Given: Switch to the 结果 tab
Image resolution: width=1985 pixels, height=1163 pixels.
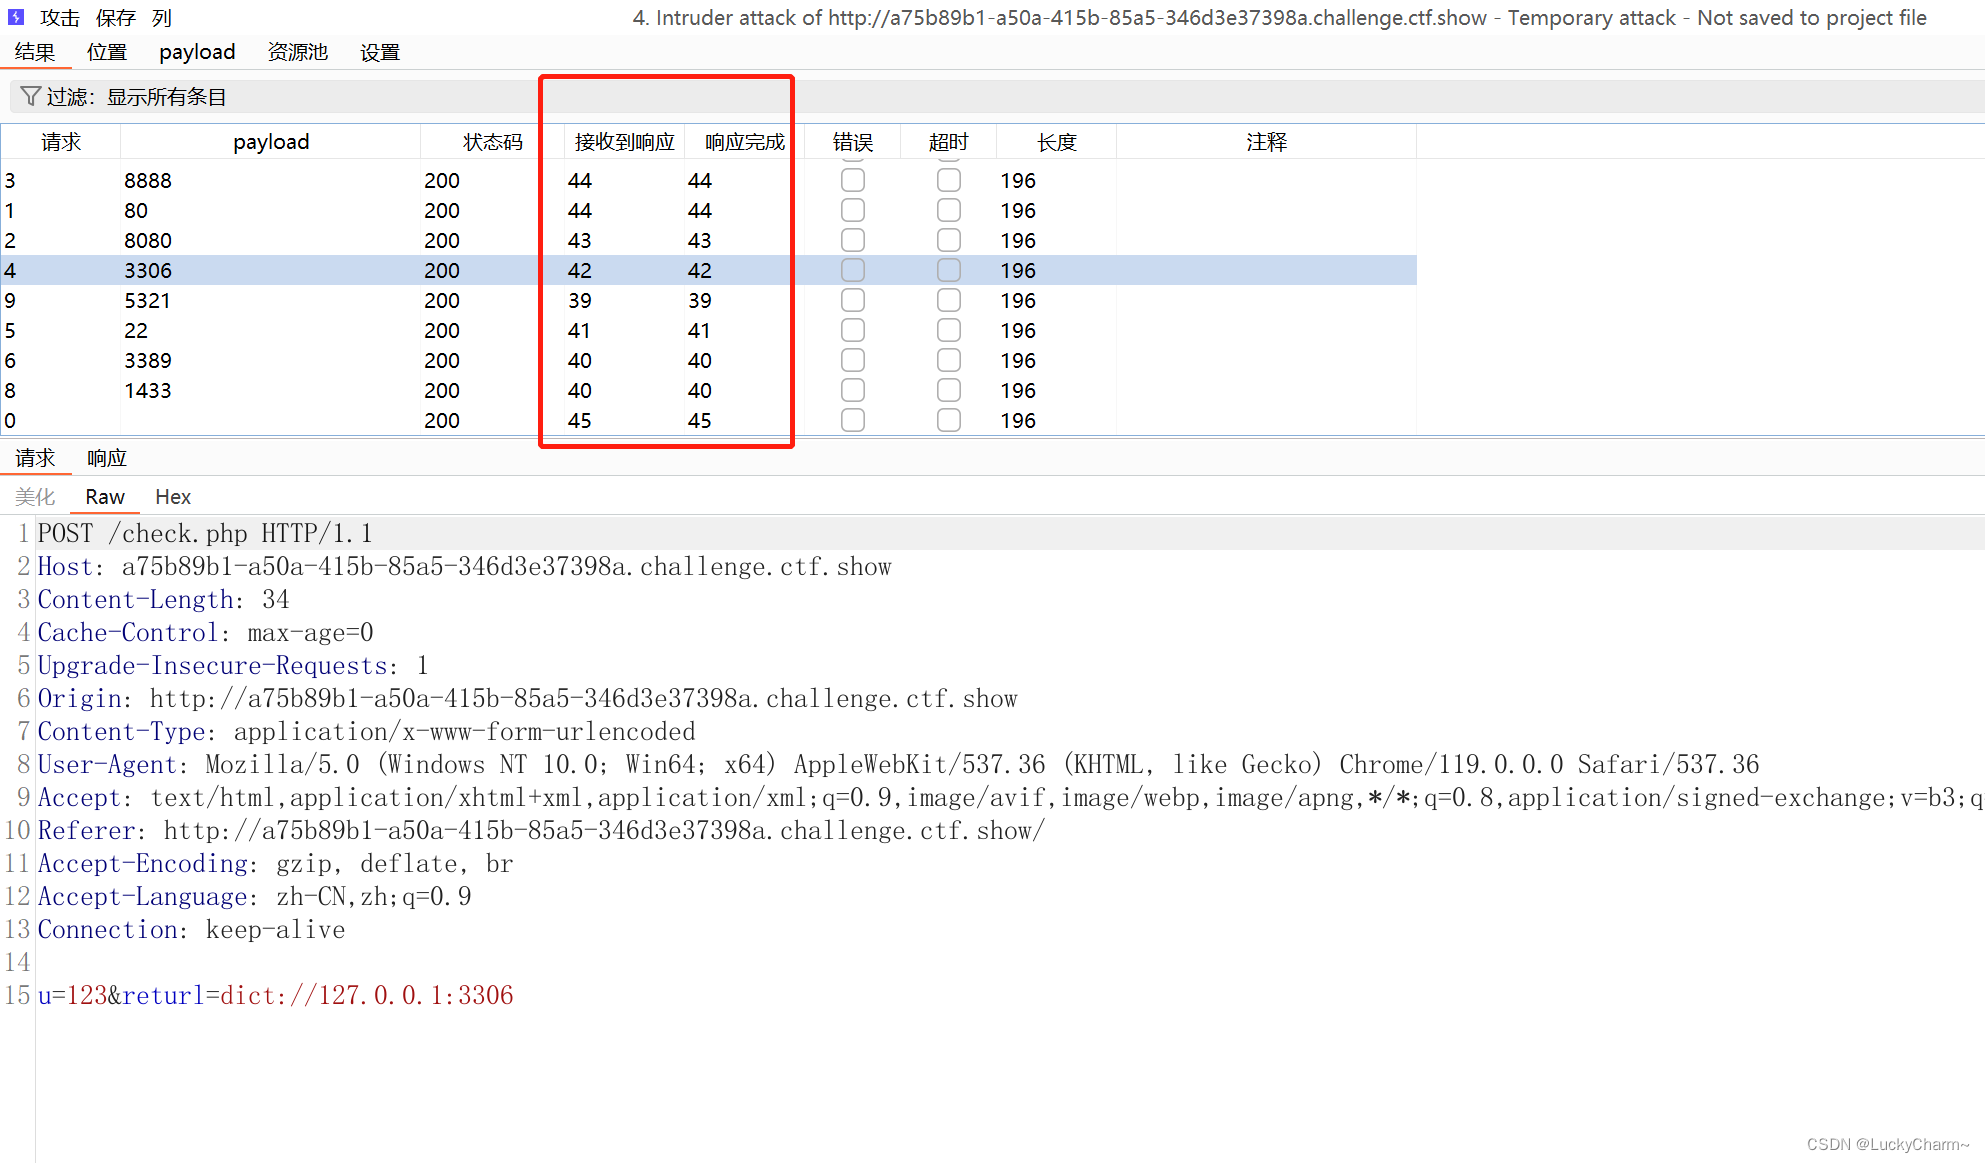Looking at the screenshot, I should pos(35,52).
